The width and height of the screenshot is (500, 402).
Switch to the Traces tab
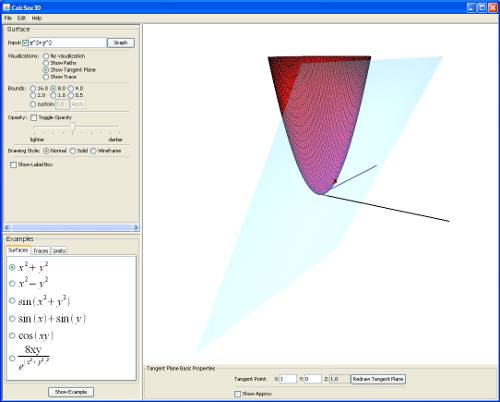tap(41, 251)
